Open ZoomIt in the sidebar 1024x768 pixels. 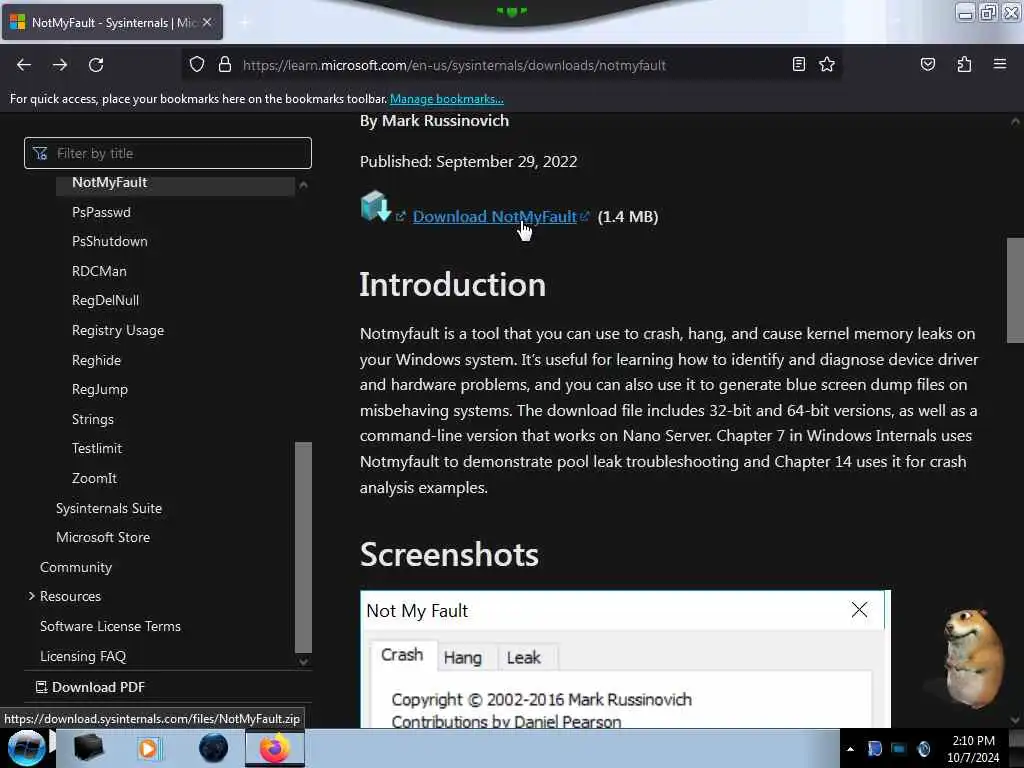[x=94, y=478]
